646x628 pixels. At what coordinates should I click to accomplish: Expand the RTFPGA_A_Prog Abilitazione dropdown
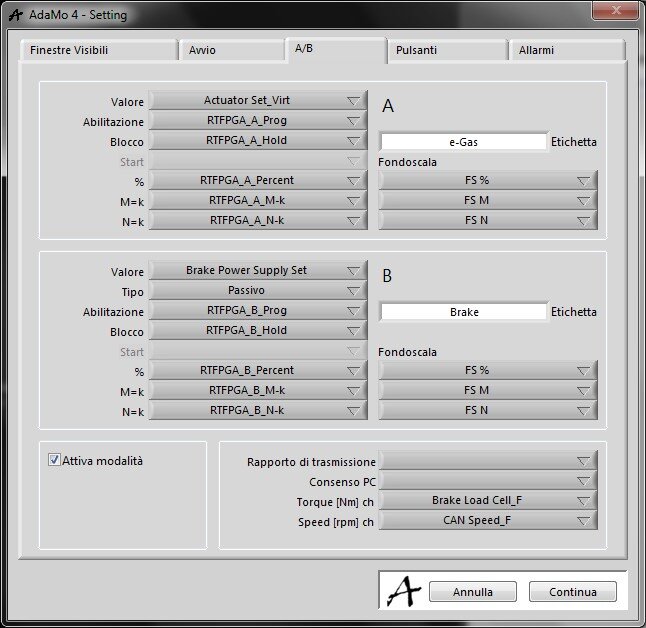(258, 121)
